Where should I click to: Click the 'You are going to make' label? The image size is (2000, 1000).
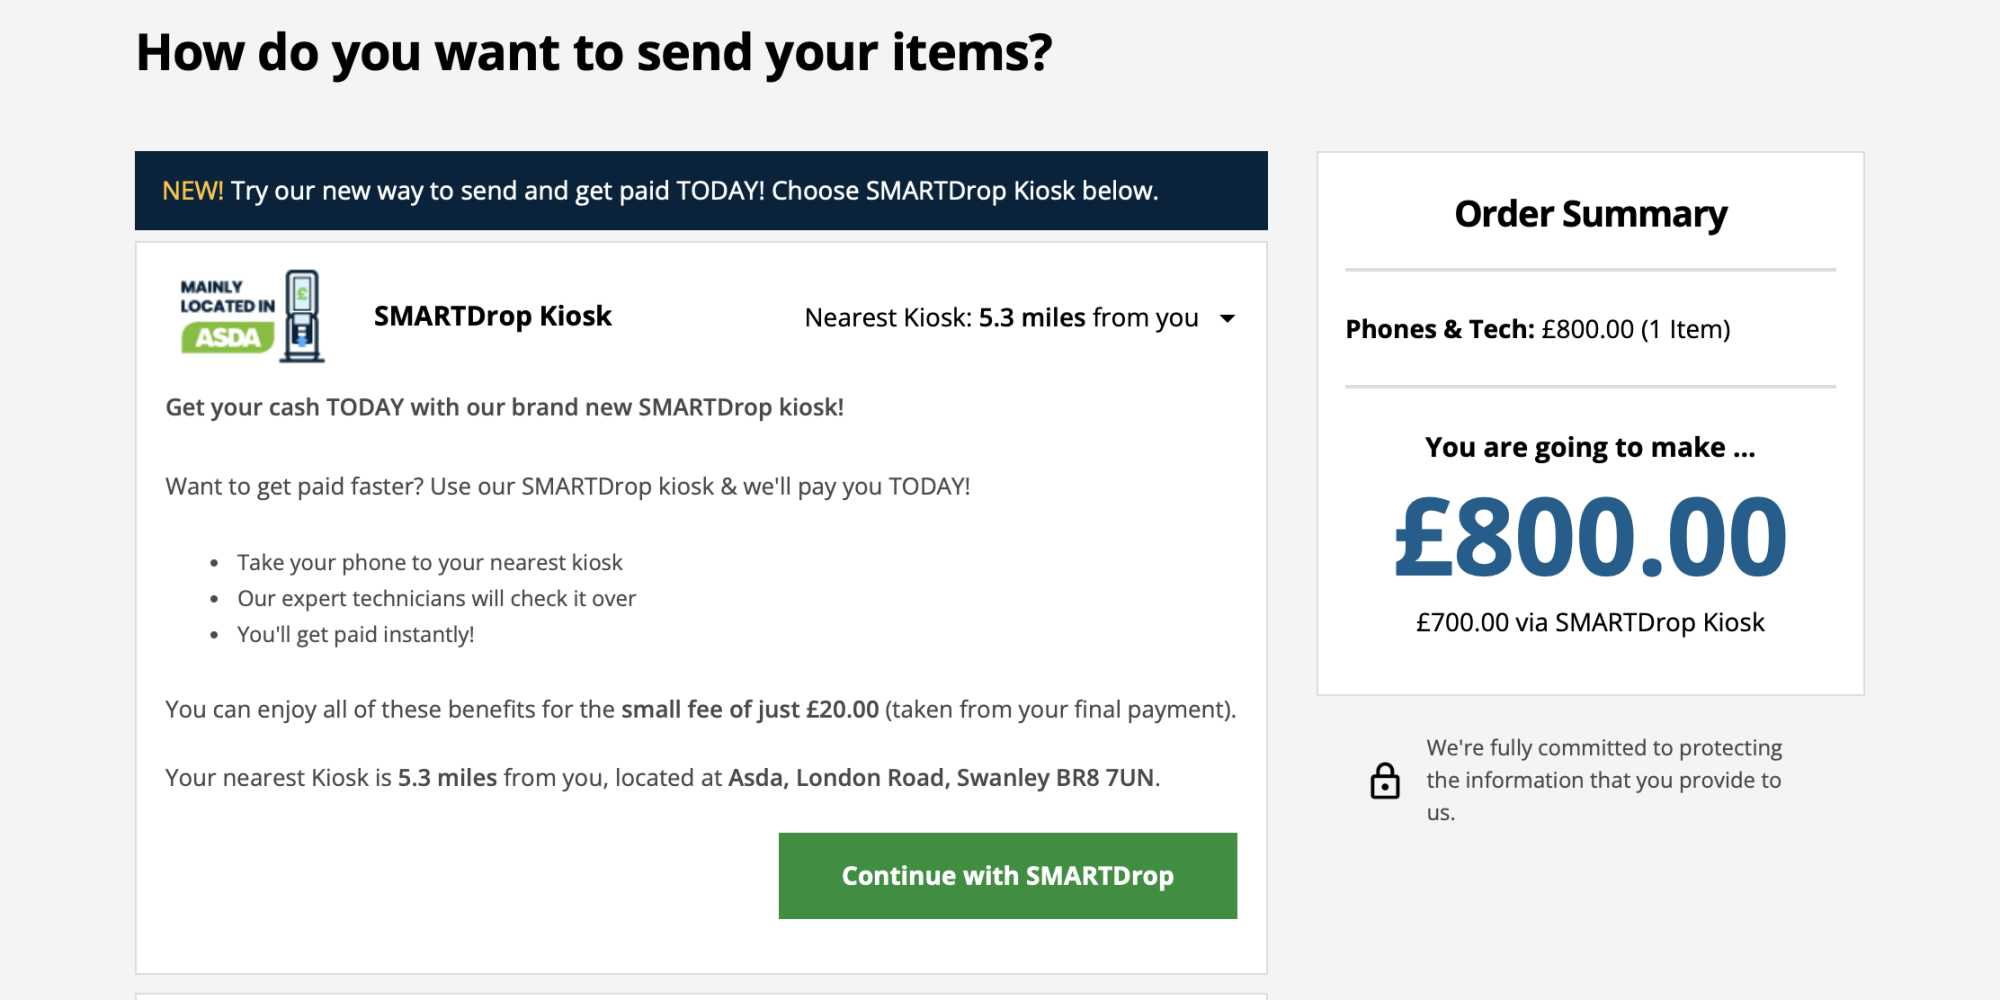[1590, 447]
